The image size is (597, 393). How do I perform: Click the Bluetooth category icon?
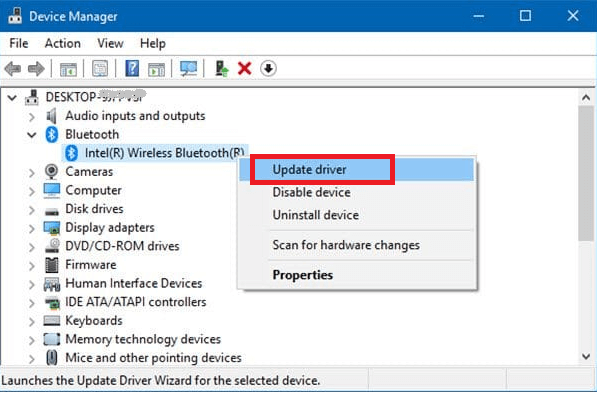[x=51, y=134]
